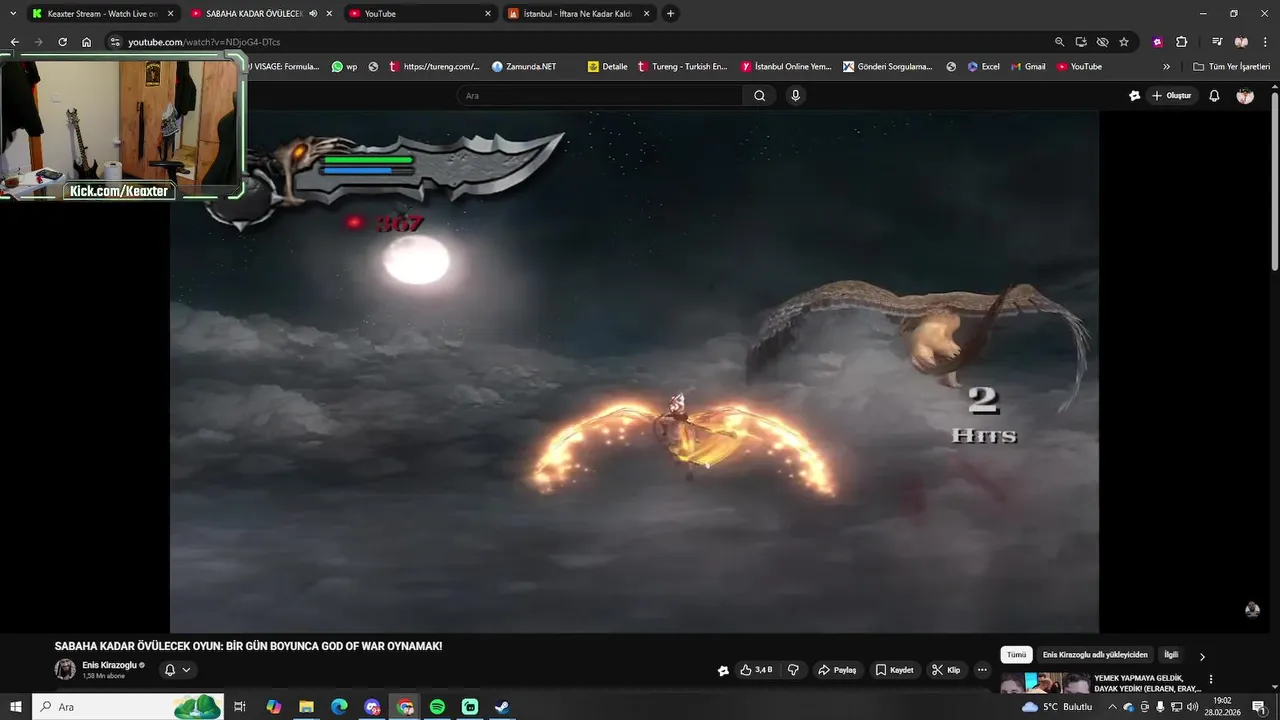This screenshot has width=1280, height=720.
Task: Open the browser home page
Action: tap(86, 42)
